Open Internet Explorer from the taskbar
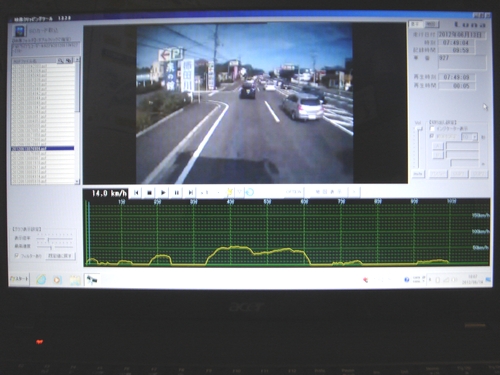This screenshot has width=500, height=375. click(x=41, y=279)
